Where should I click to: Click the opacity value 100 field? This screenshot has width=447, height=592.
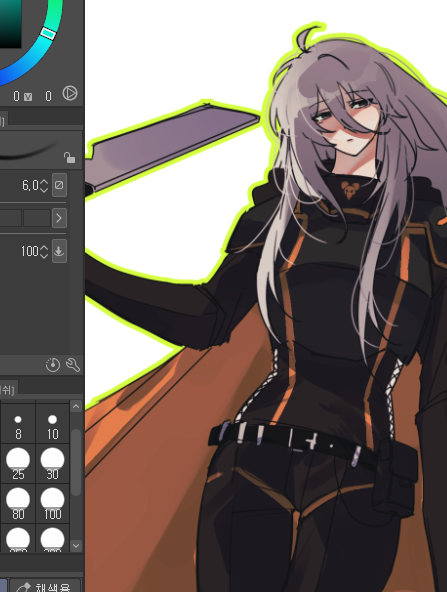point(29,251)
